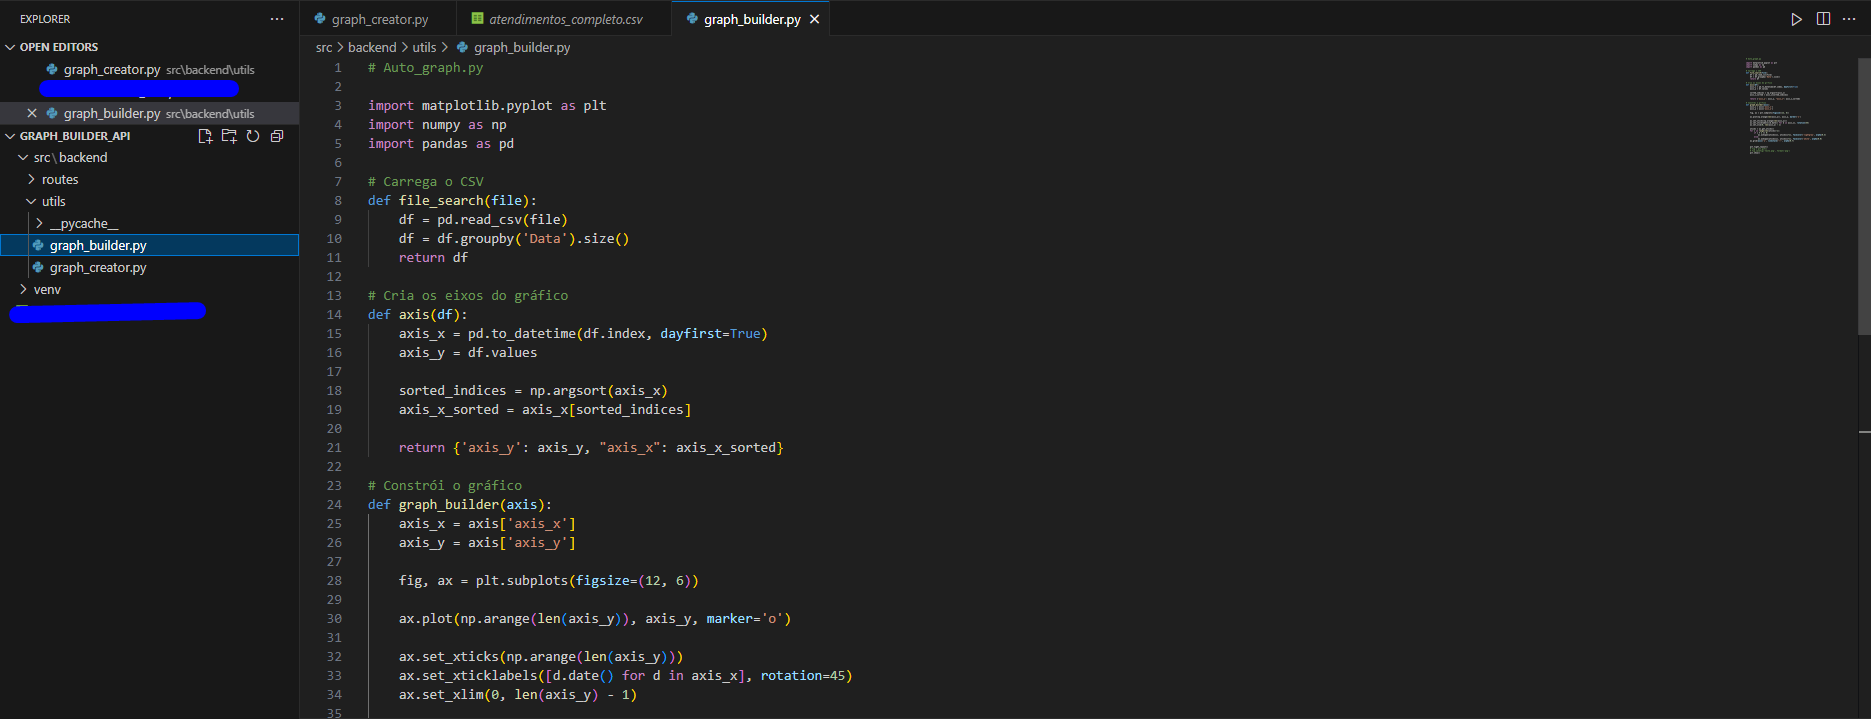This screenshot has width=1871, height=719.
Task: Click src in the breadcrumb path
Action: [x=324, y=47]
